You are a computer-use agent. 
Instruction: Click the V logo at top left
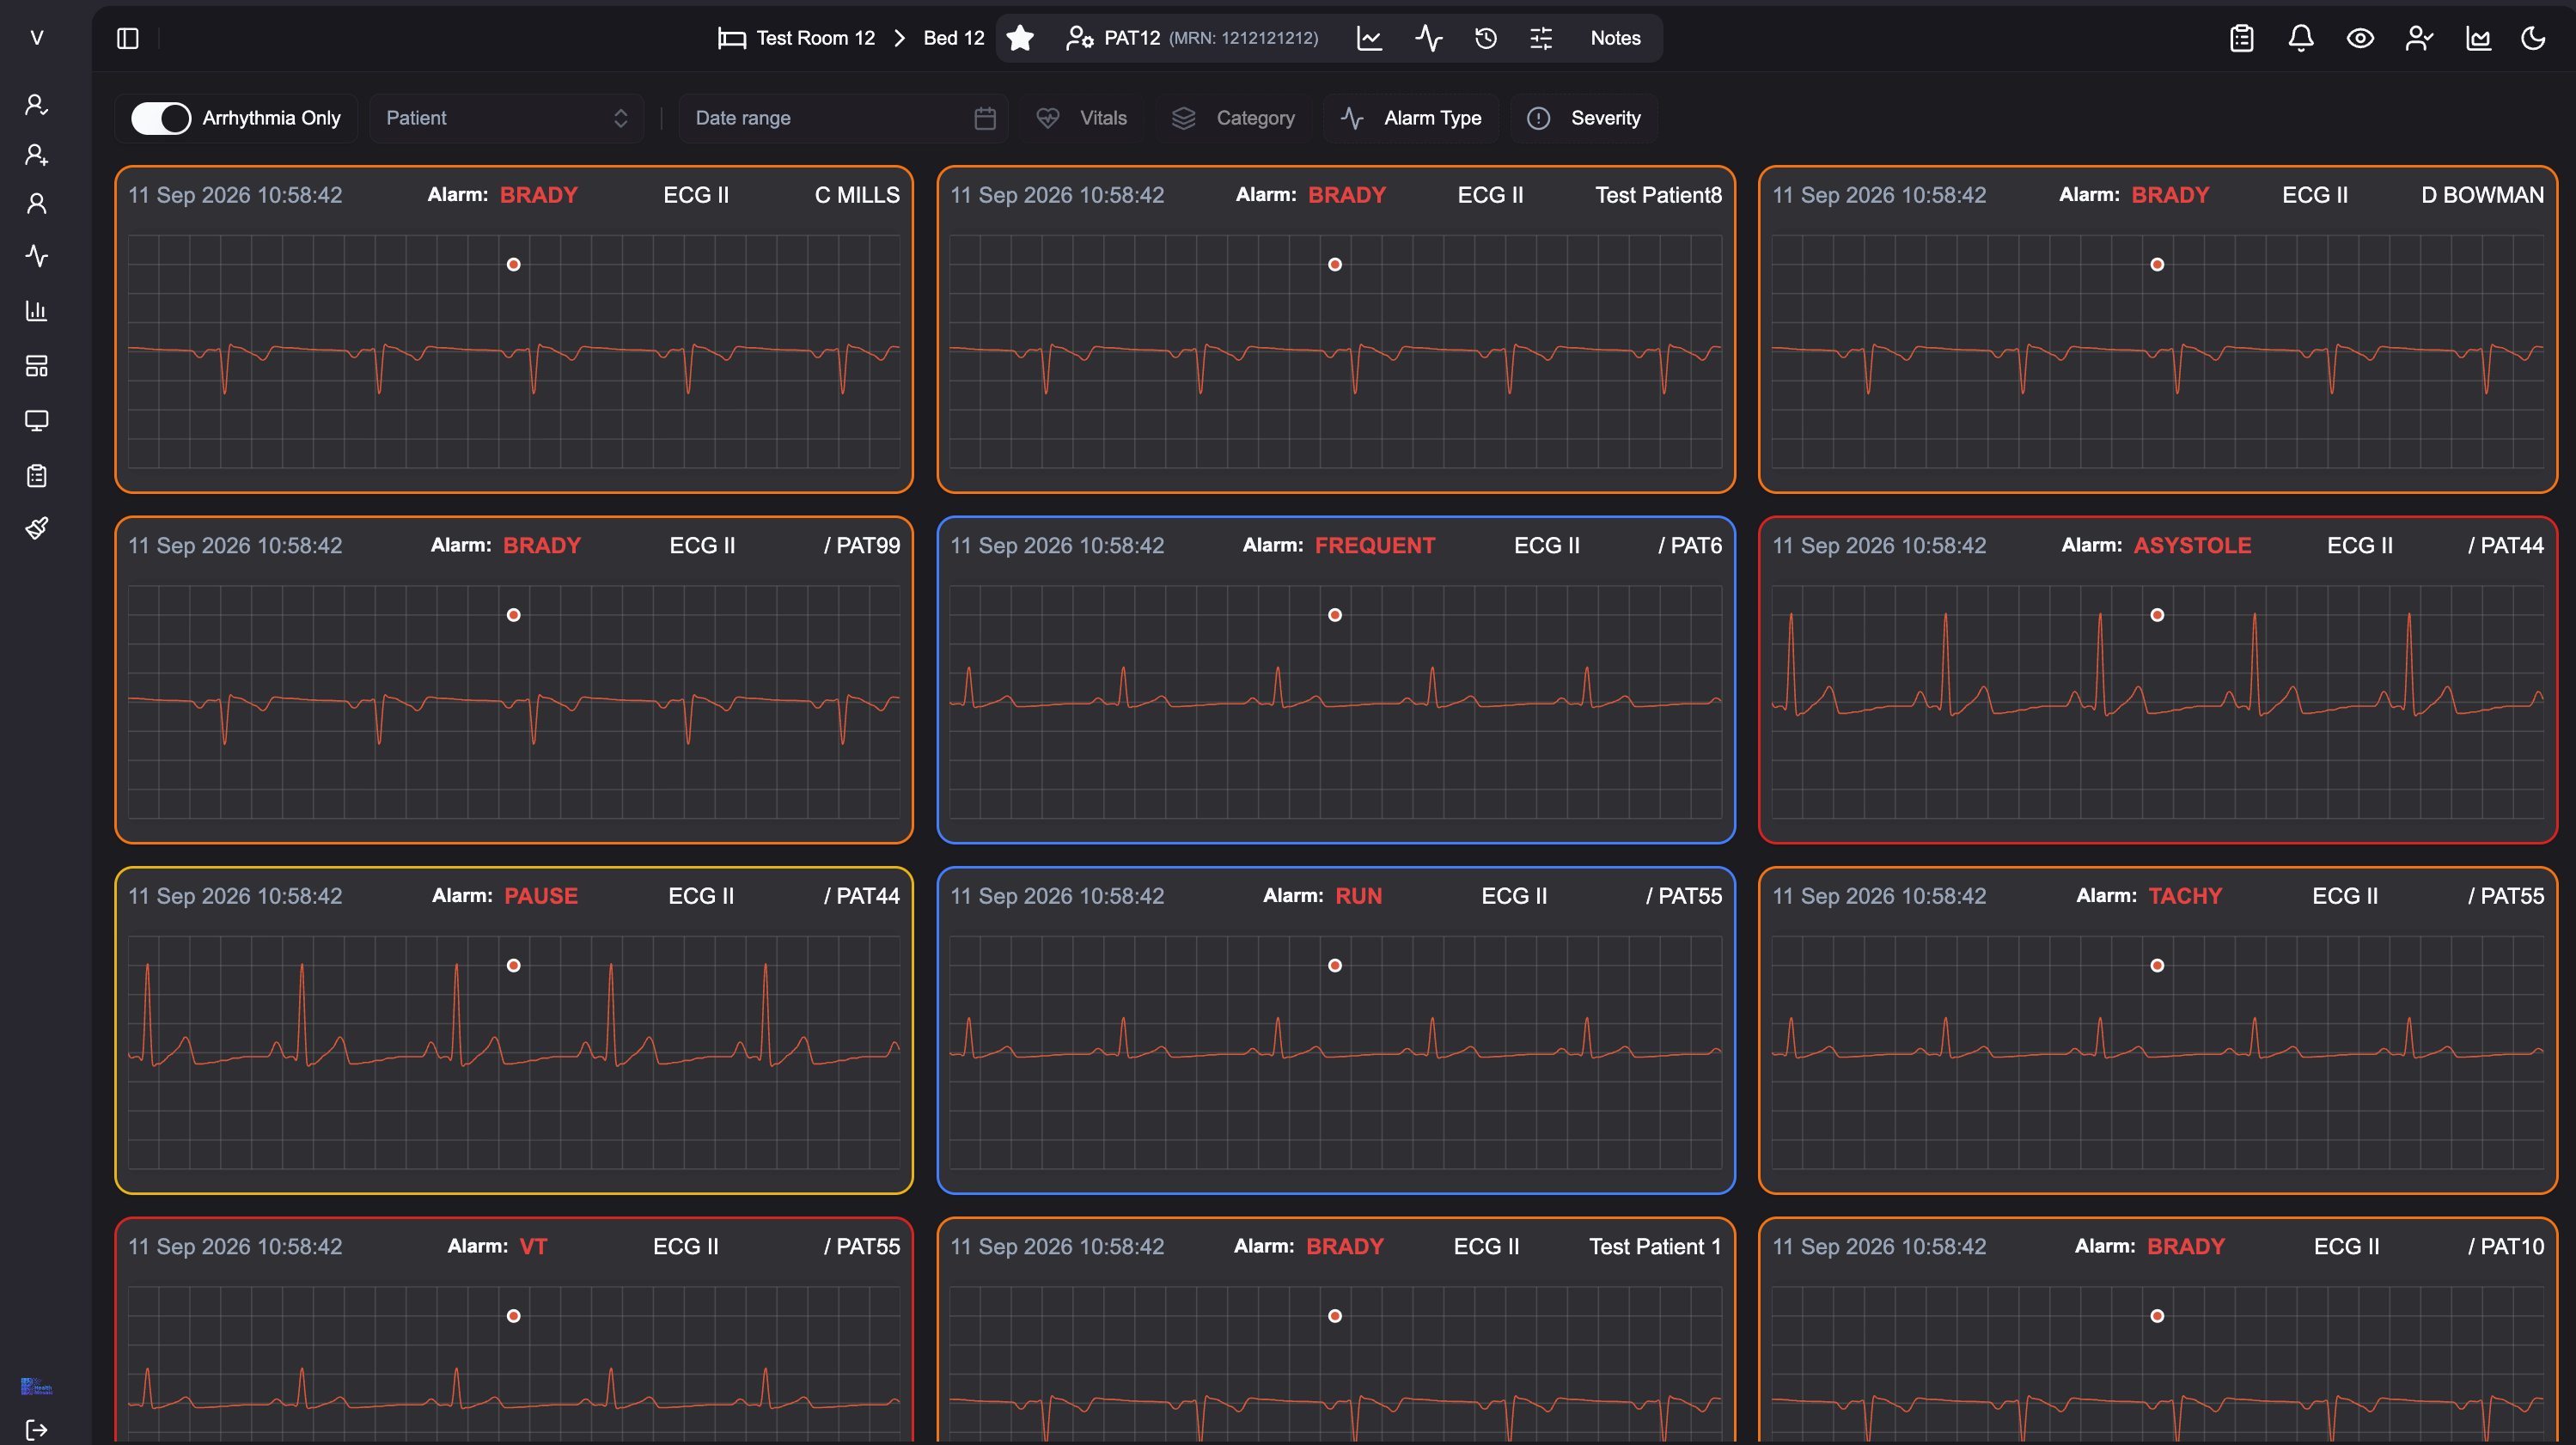coord(37,38)
